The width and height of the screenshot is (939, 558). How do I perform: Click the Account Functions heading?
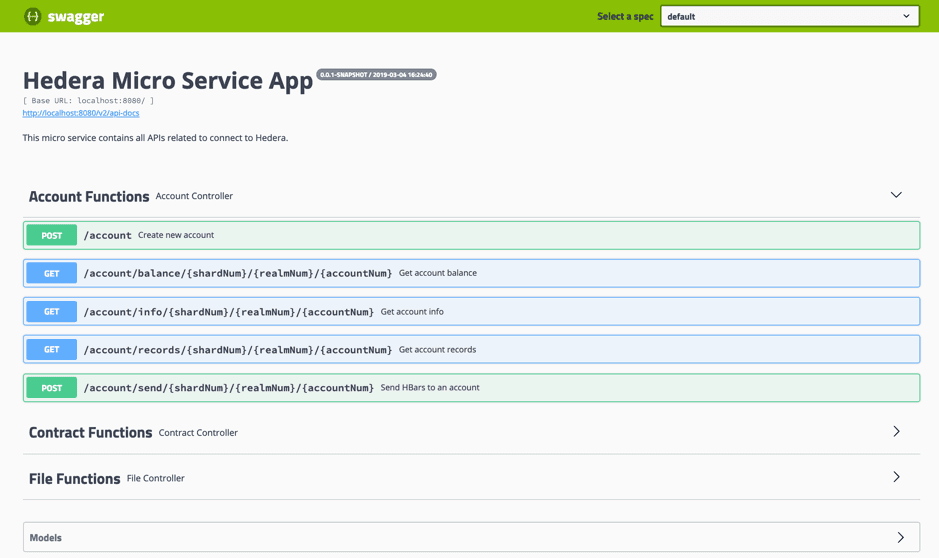pos(89,196)
